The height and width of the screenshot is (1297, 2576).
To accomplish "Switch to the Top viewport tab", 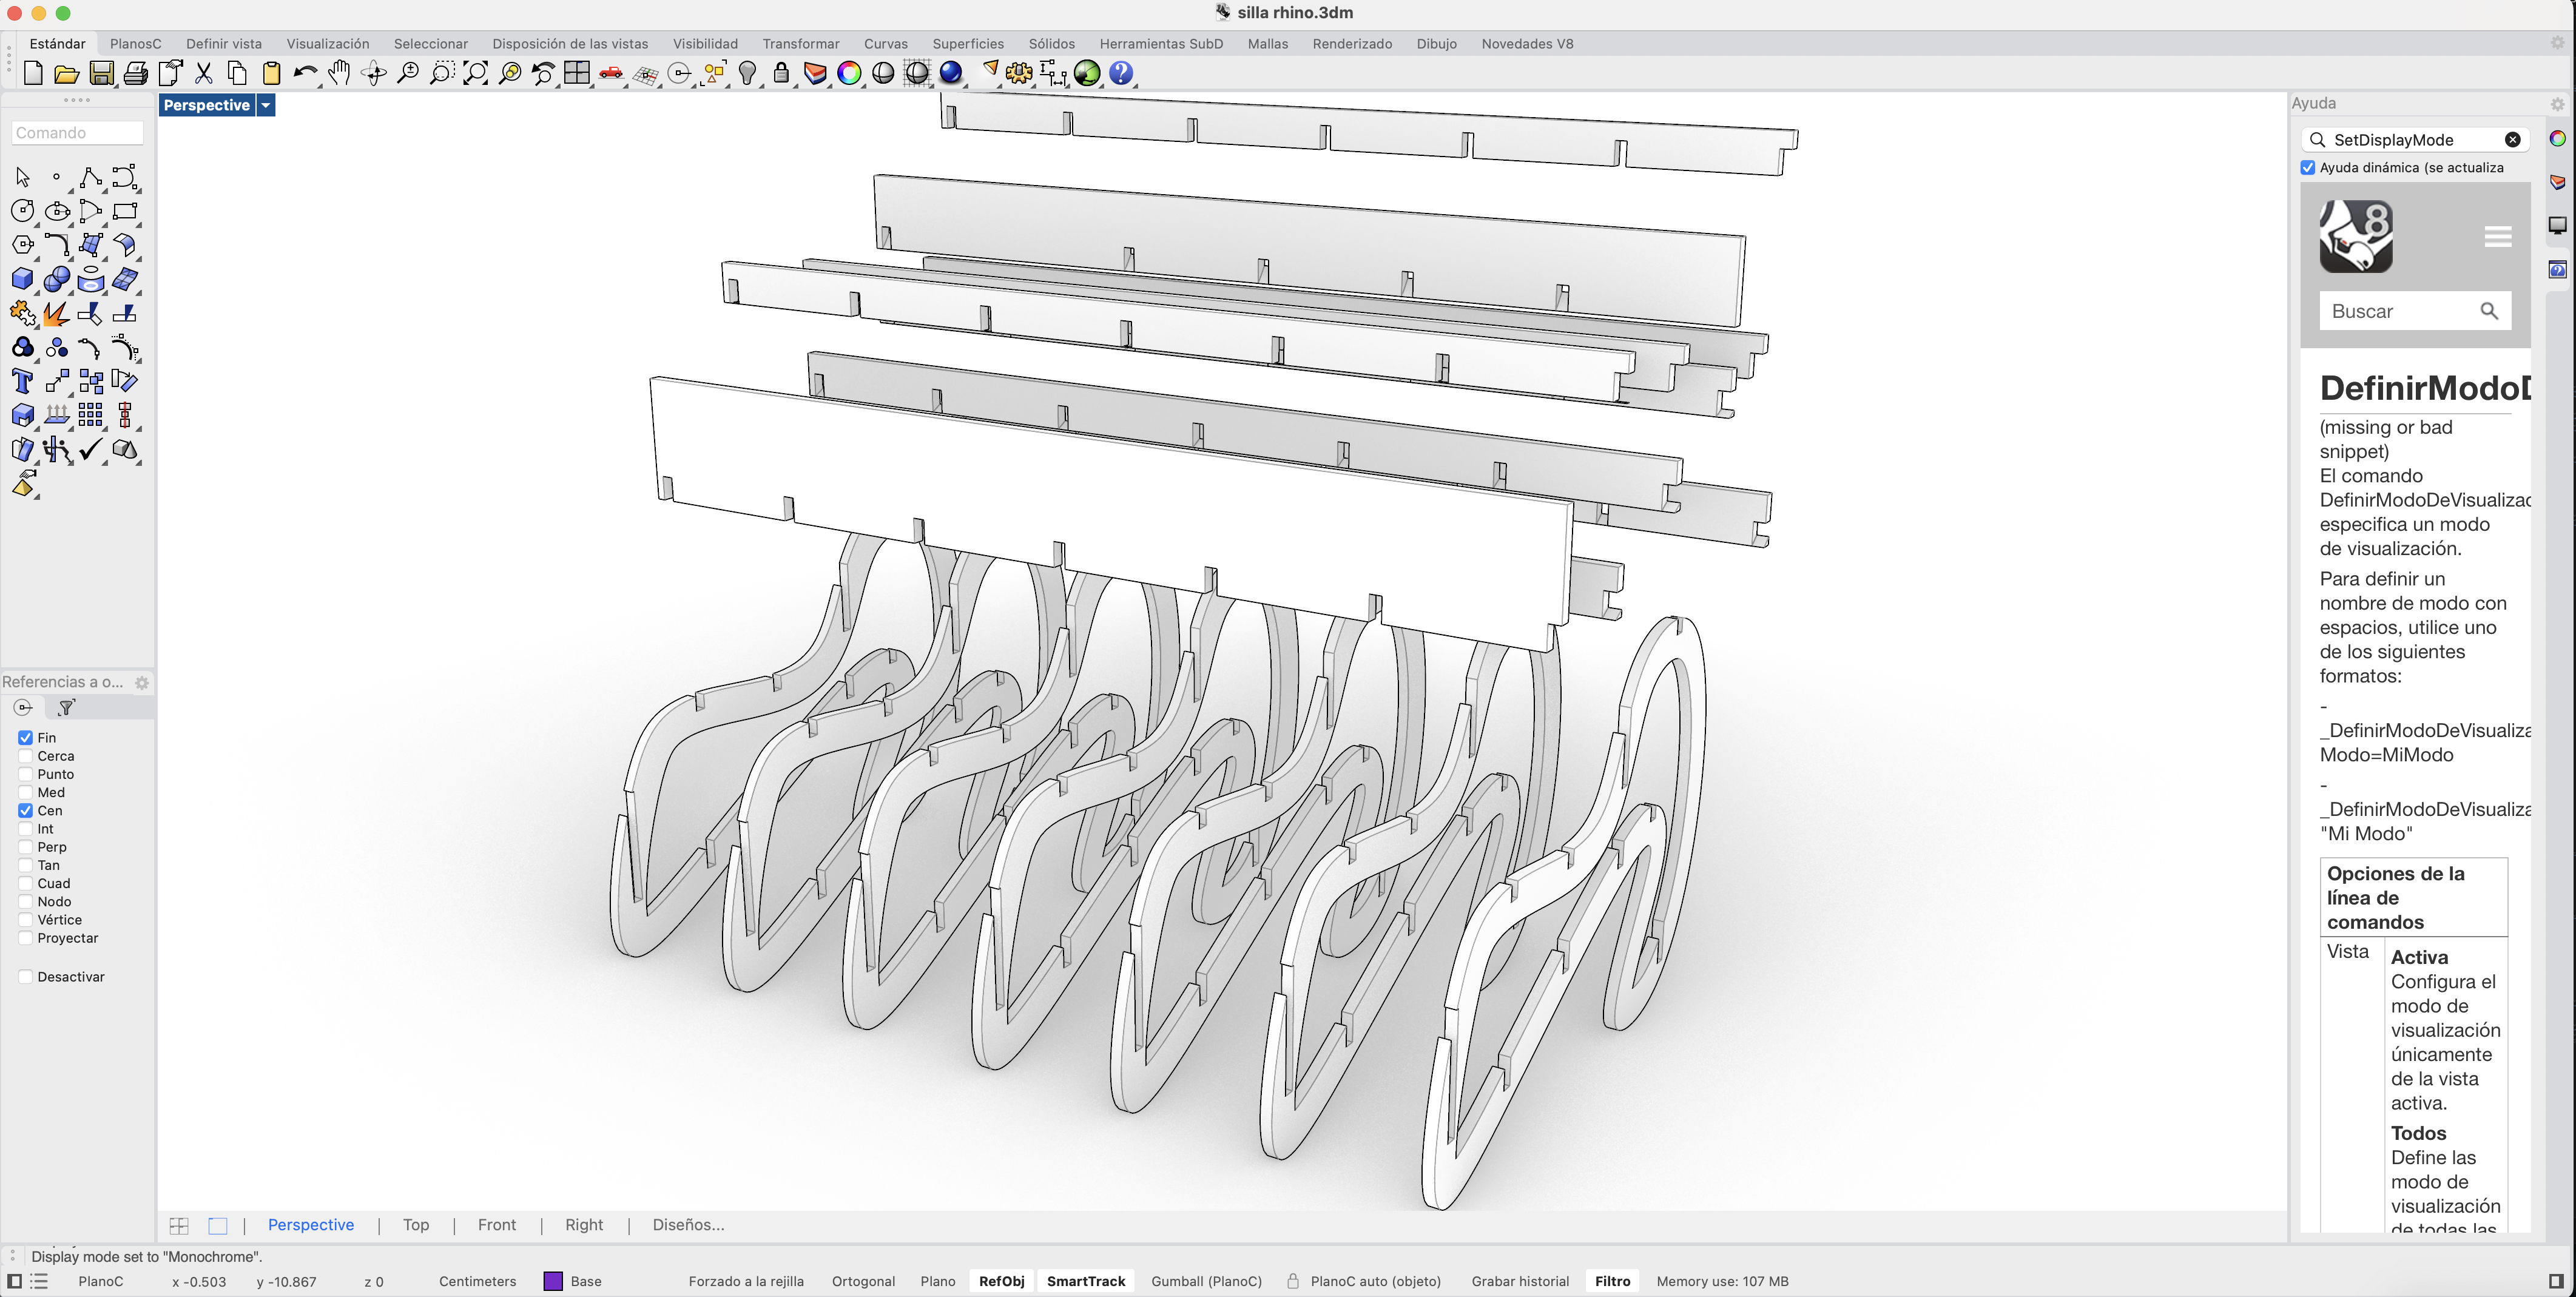I will pos(416,1225).
